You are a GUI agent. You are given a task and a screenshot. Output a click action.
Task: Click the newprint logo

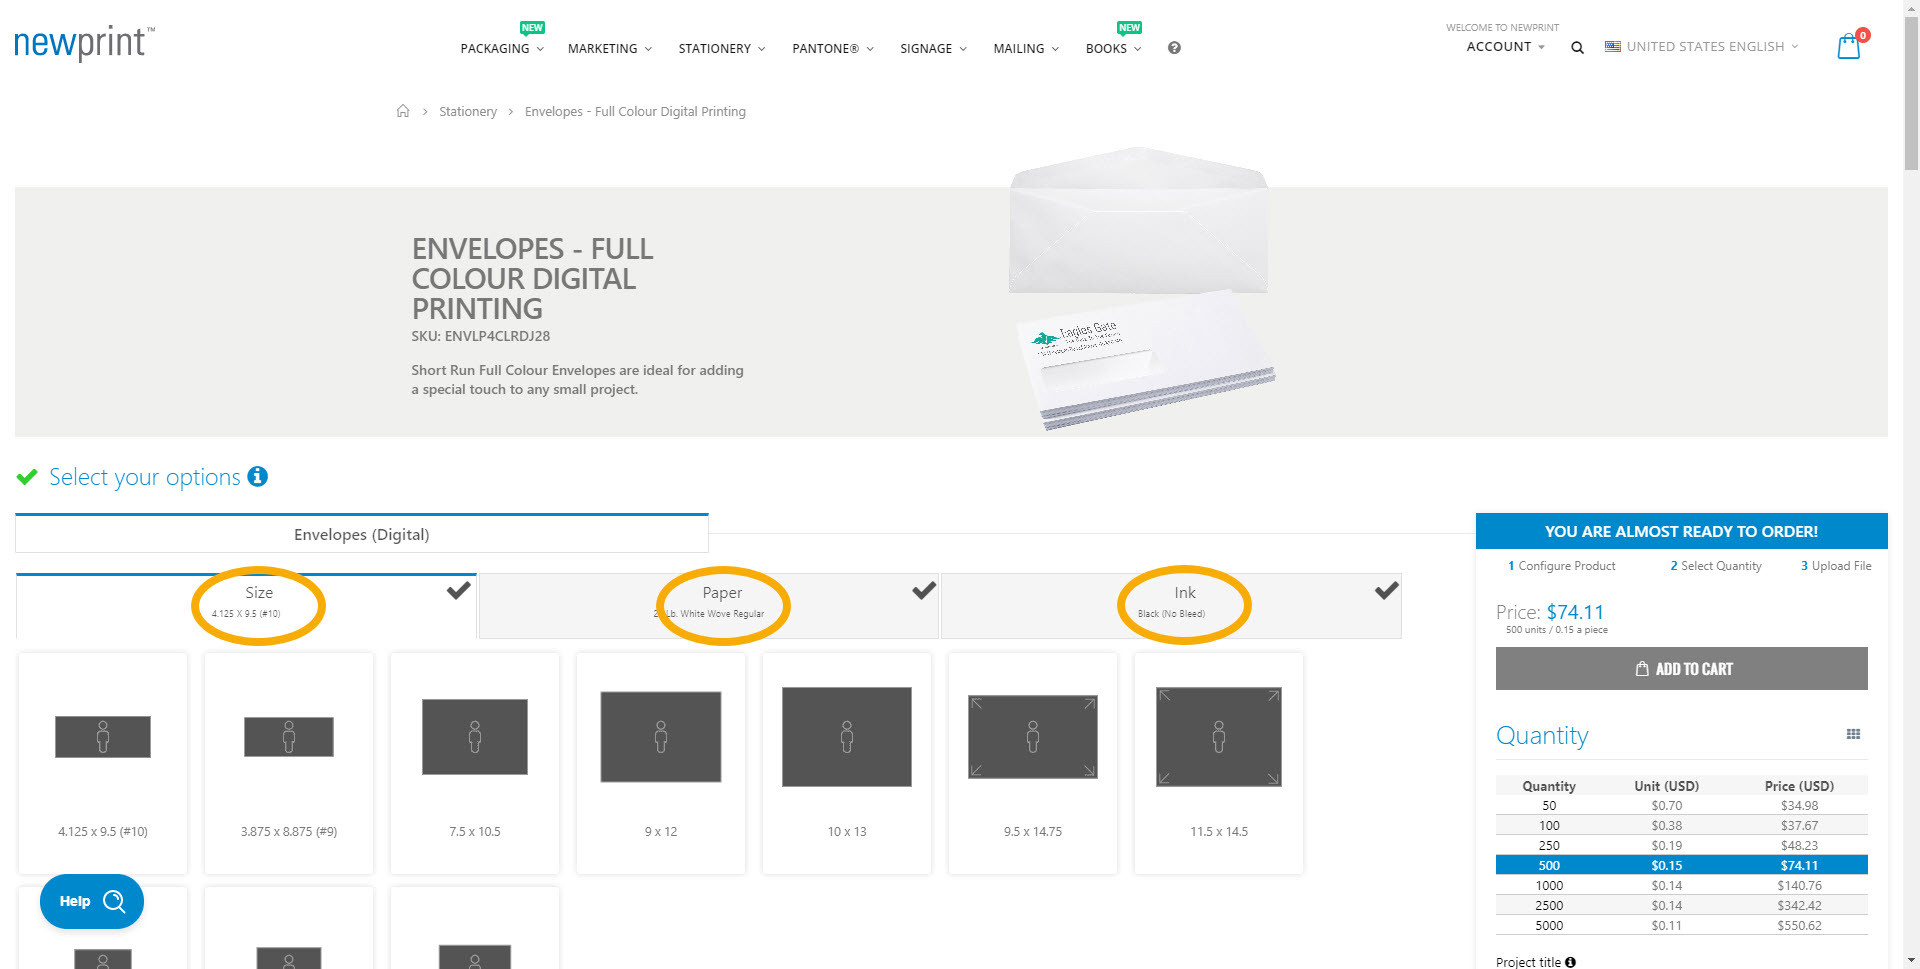point(84,43)
